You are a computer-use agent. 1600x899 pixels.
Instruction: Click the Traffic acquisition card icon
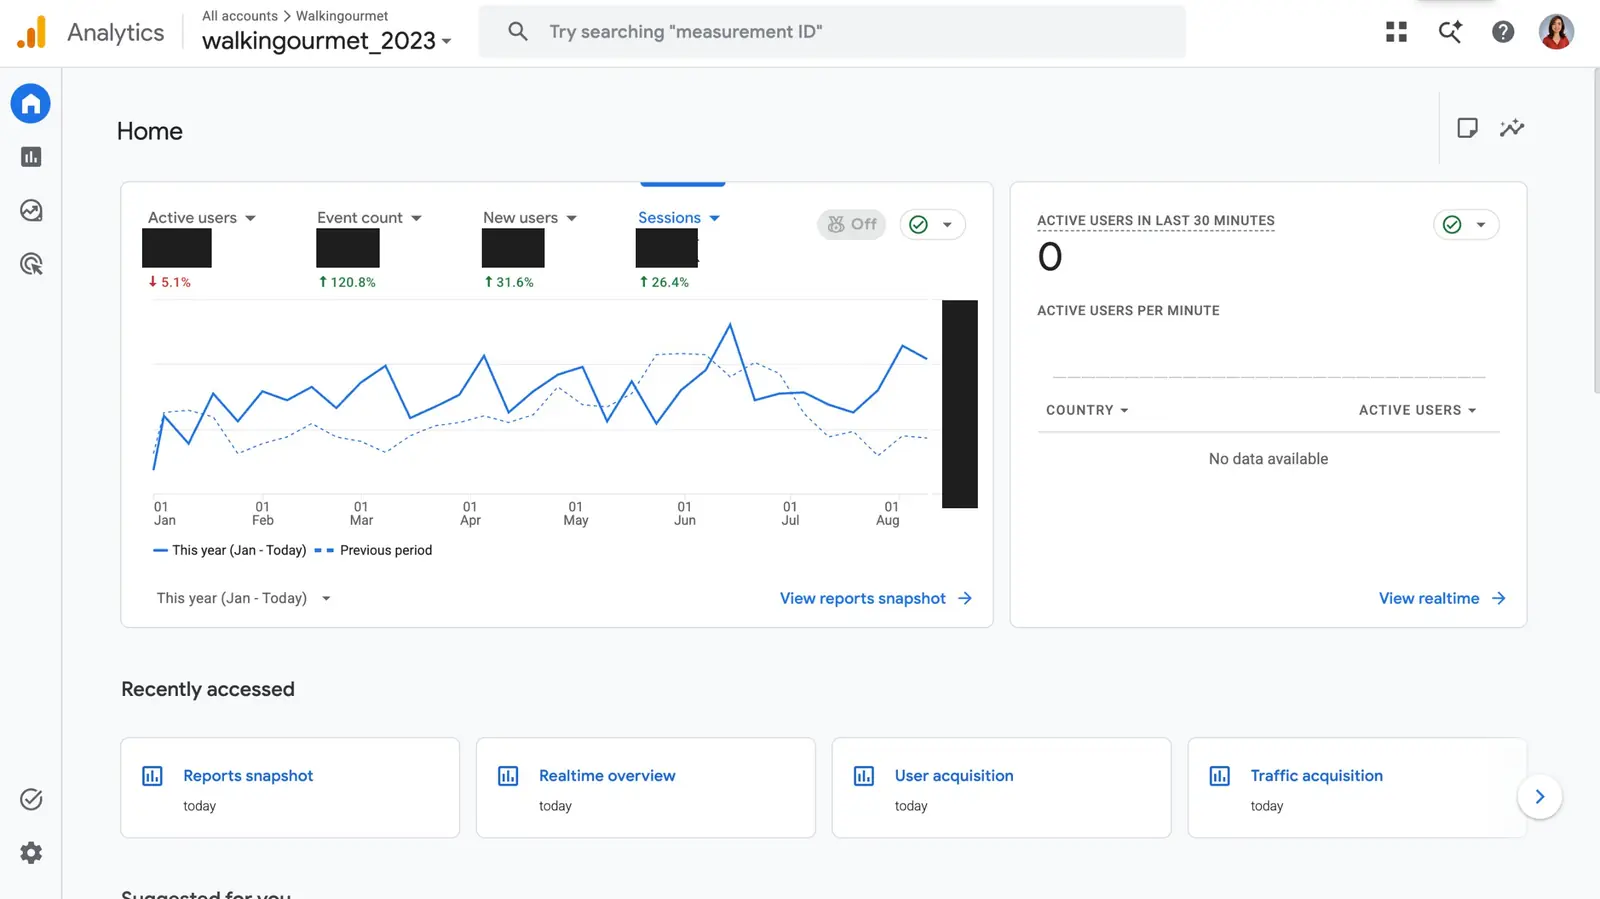point(1220,776)
